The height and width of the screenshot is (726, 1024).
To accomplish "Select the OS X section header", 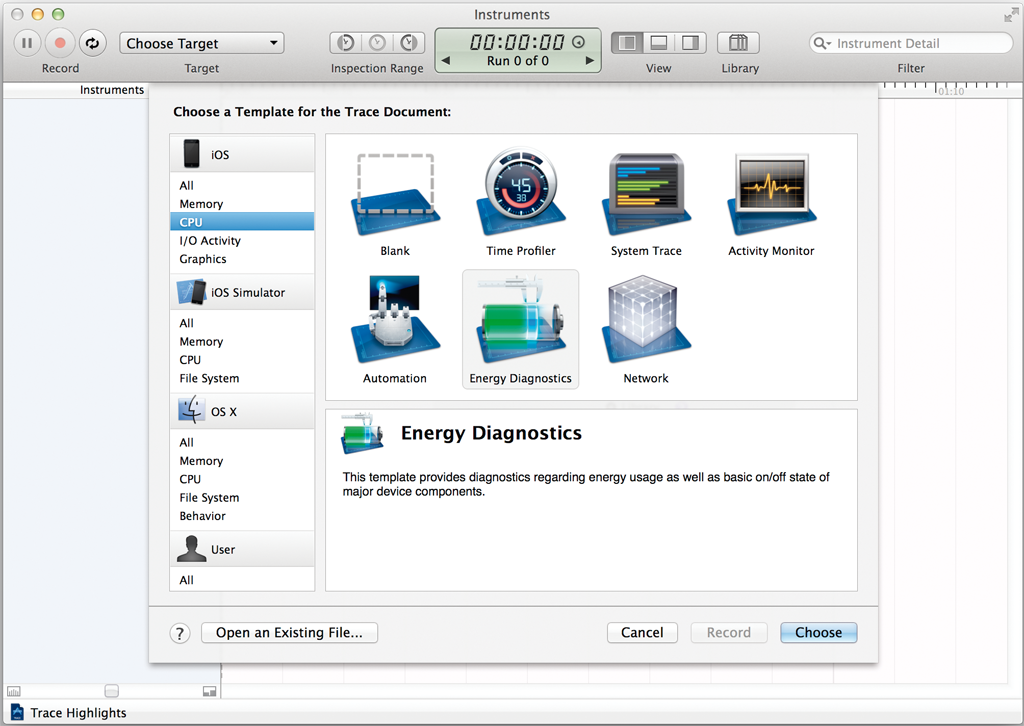I will pyautogui.click(x=242, y=411).
